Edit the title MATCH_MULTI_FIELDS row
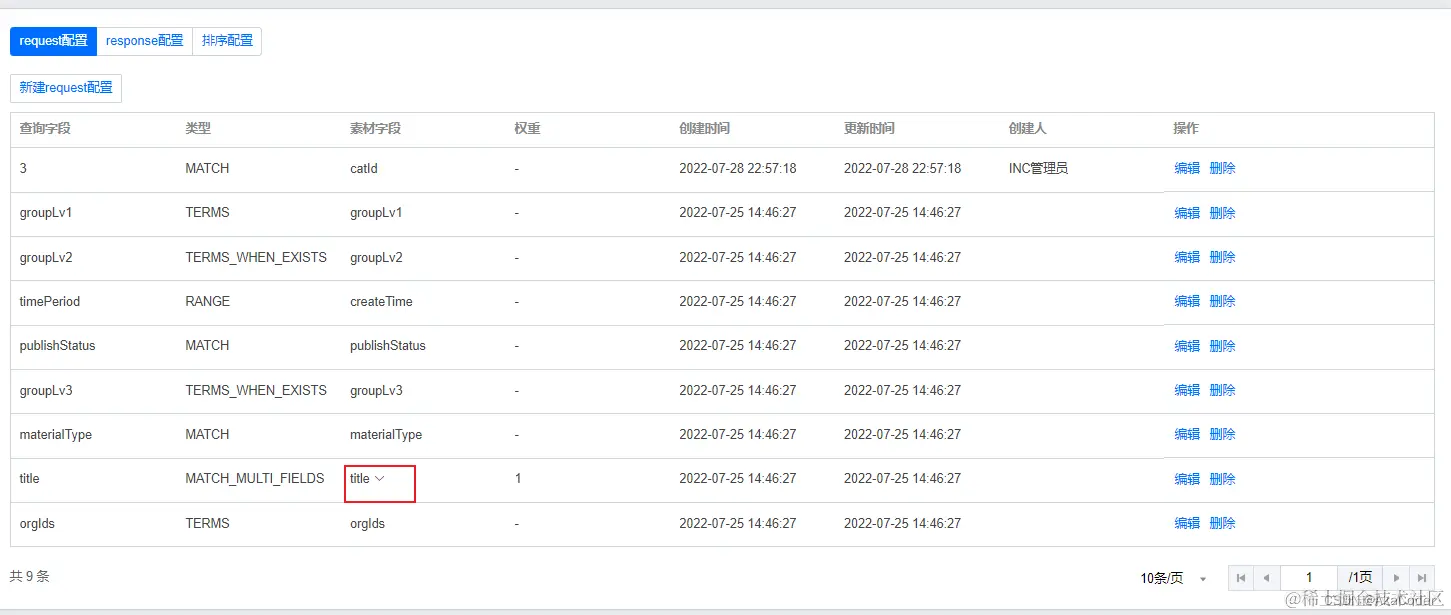The width and height of the screenshot is (1451, 615). point(1187,479)
